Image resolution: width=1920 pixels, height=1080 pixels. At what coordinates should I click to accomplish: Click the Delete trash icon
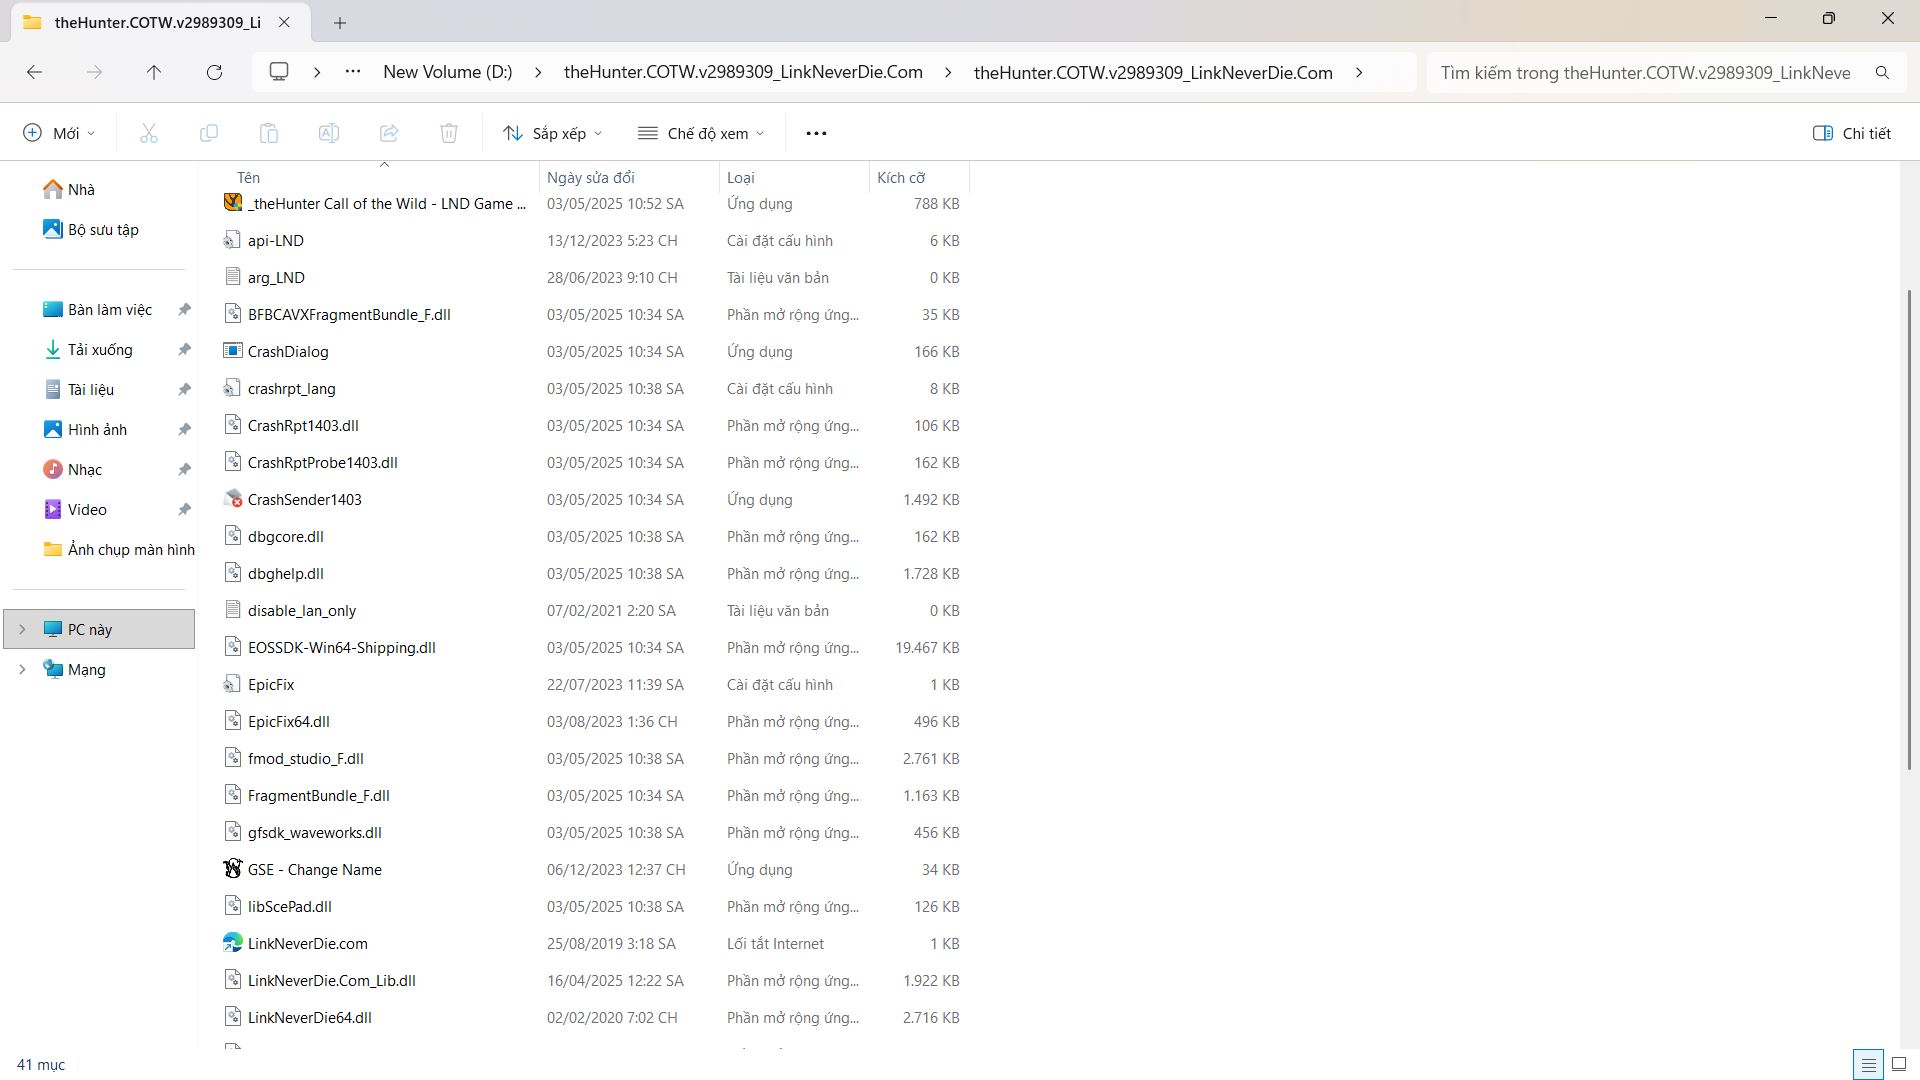tap(449, 133)
